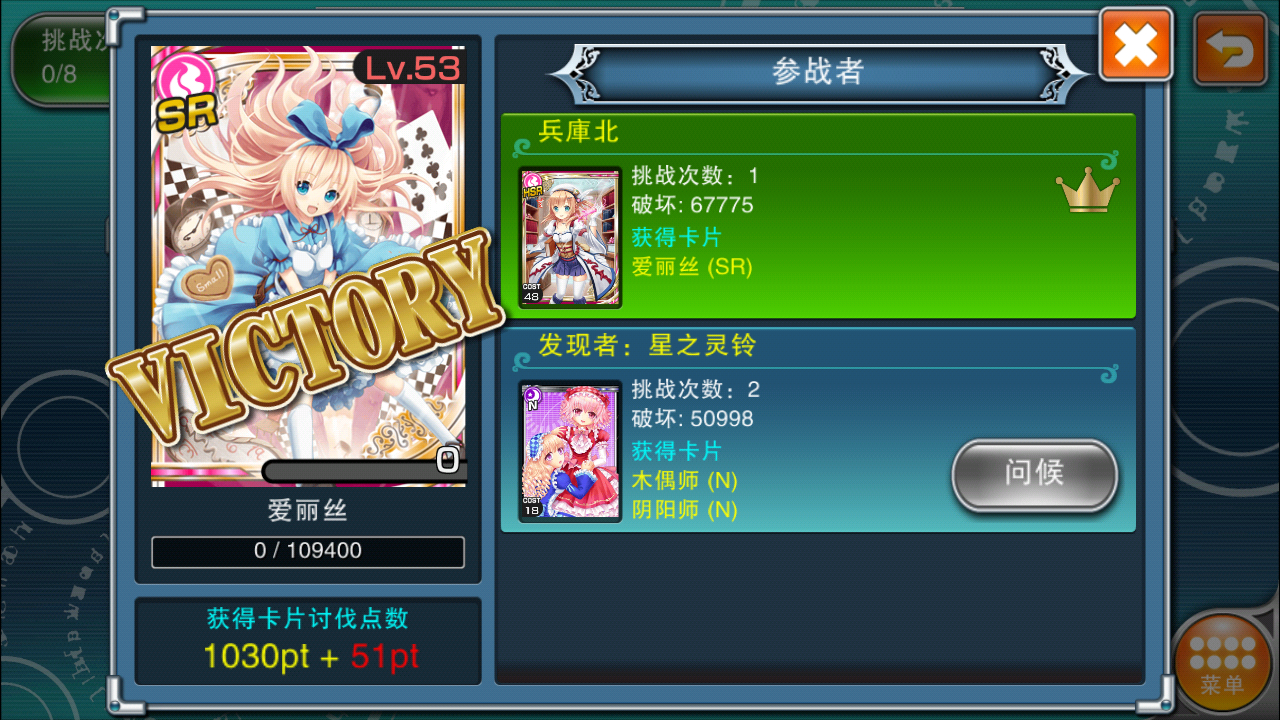Viewport: 1280px width, 720px height.
Task: Open 星之灵铃's N card thumbnail
Action: coord(570,451)
